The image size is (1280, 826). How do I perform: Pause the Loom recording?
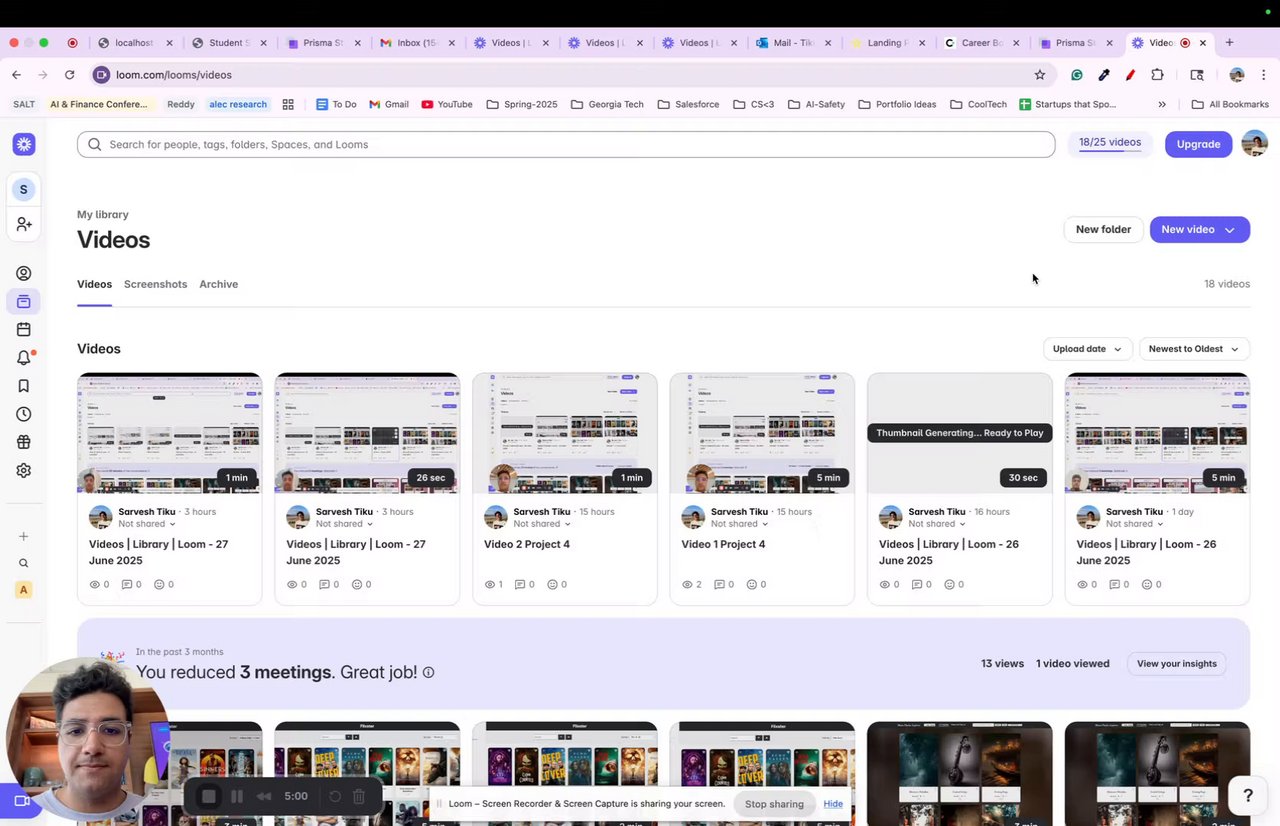[x=237, y=797]
